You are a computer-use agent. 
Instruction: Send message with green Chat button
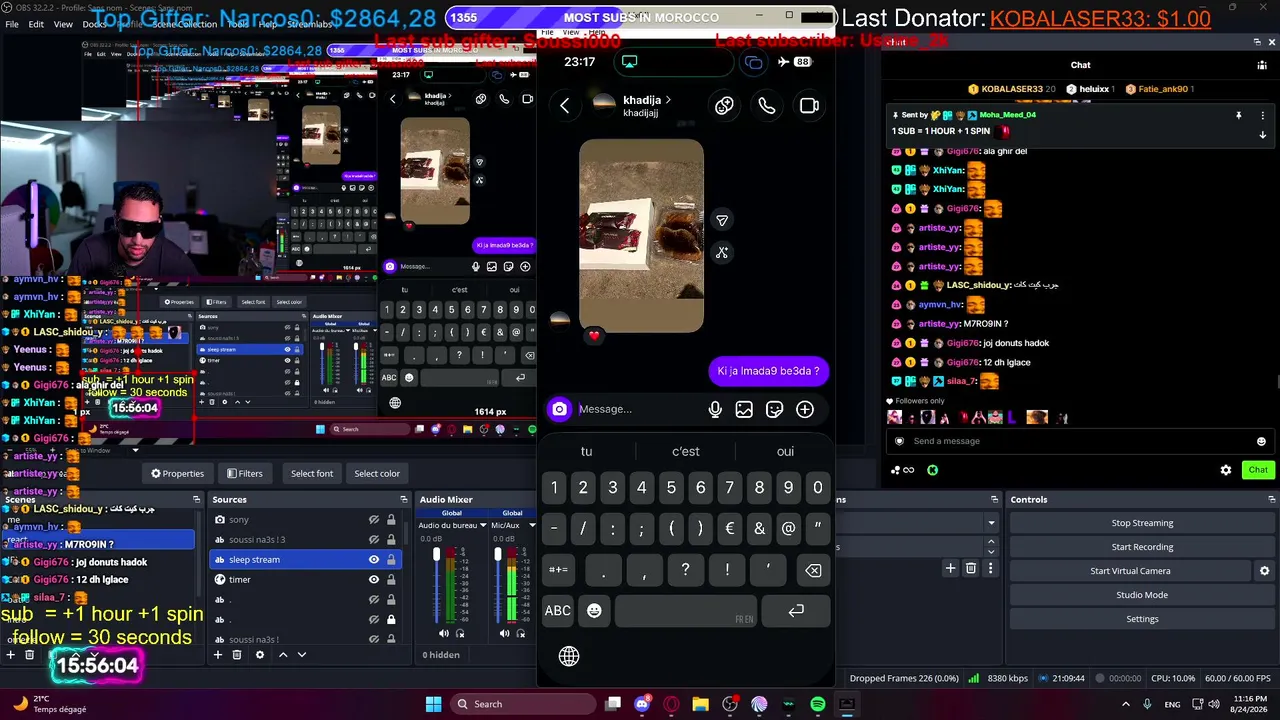pos(1258,470)
